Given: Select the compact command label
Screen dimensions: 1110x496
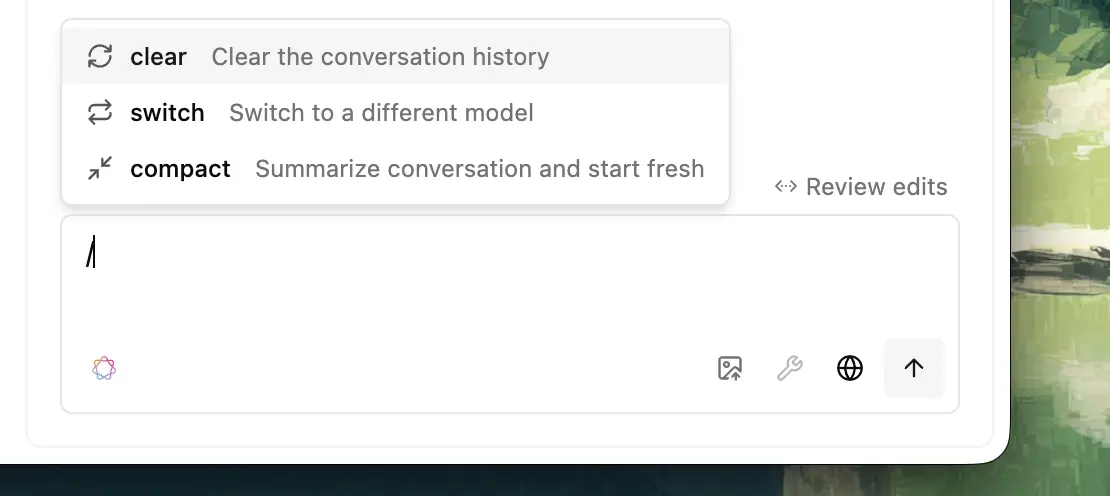Looking at the screenshot, I should click(x=181, y=169).
